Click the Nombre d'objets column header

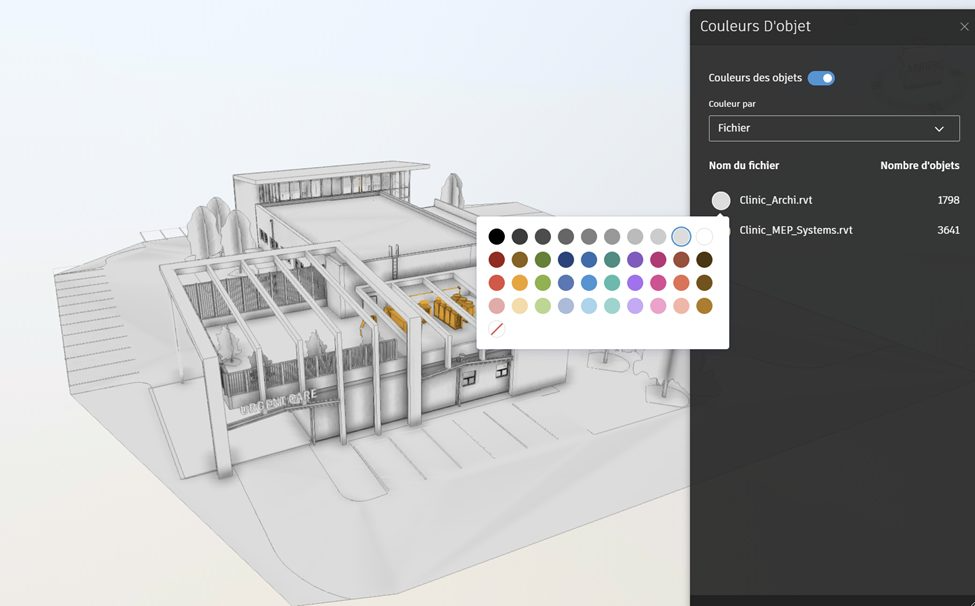(919, 166)
